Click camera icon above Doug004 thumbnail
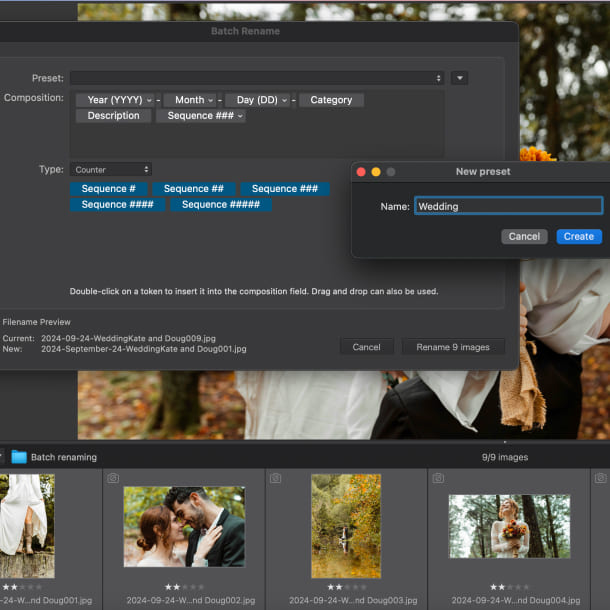610x610 pixels. 439,479
